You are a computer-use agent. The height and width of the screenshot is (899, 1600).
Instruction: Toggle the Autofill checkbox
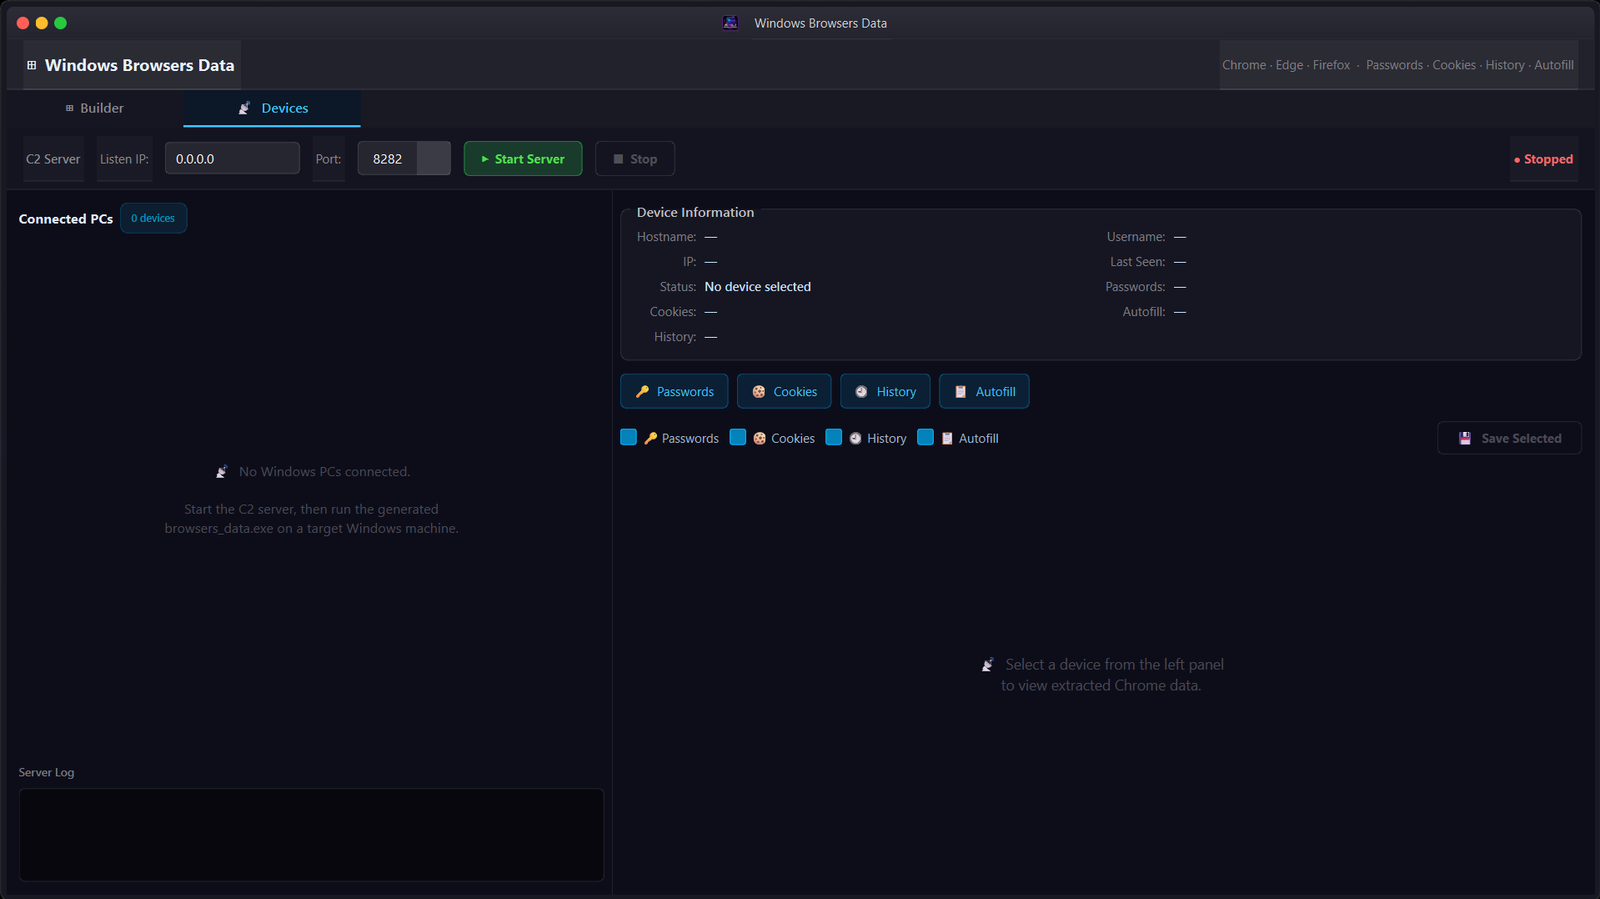(x=926, y=437)
